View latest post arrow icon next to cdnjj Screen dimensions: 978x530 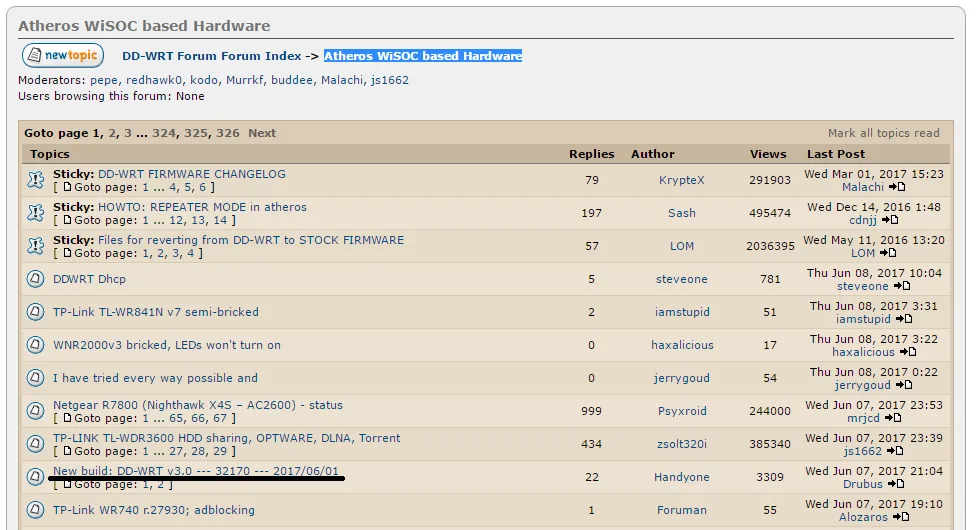click(890, 220)
